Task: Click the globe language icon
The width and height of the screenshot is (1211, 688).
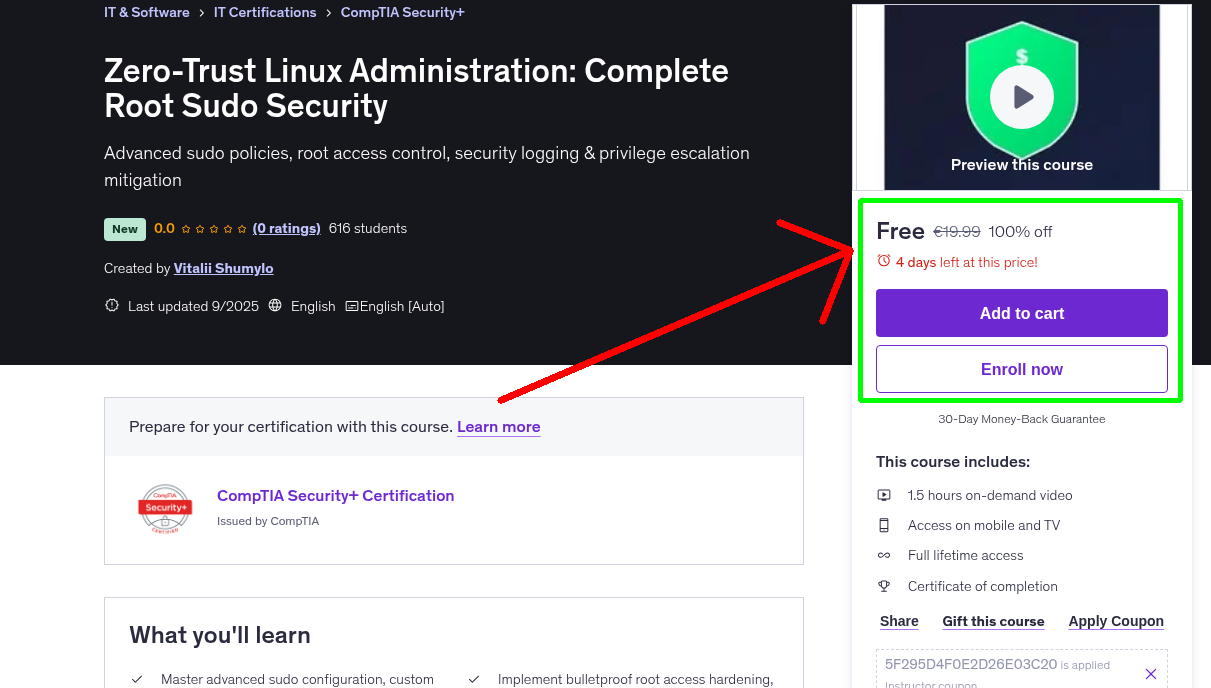Action: click(276, 306)
